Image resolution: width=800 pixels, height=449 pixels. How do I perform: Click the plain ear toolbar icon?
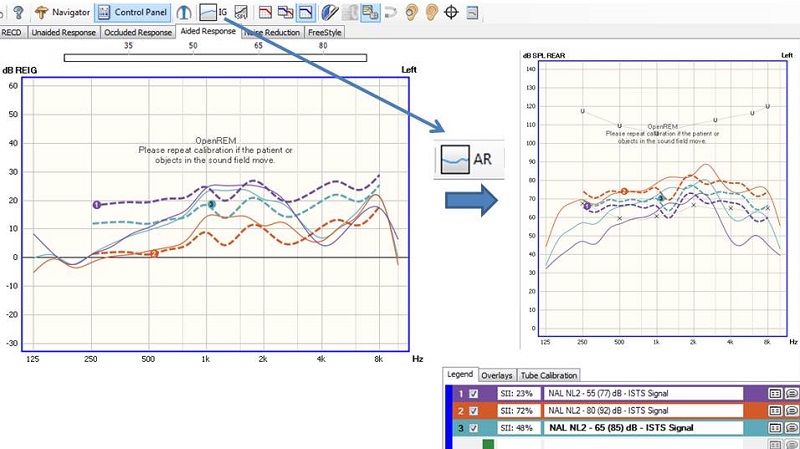pyautogui.click(x=432, y=12)
